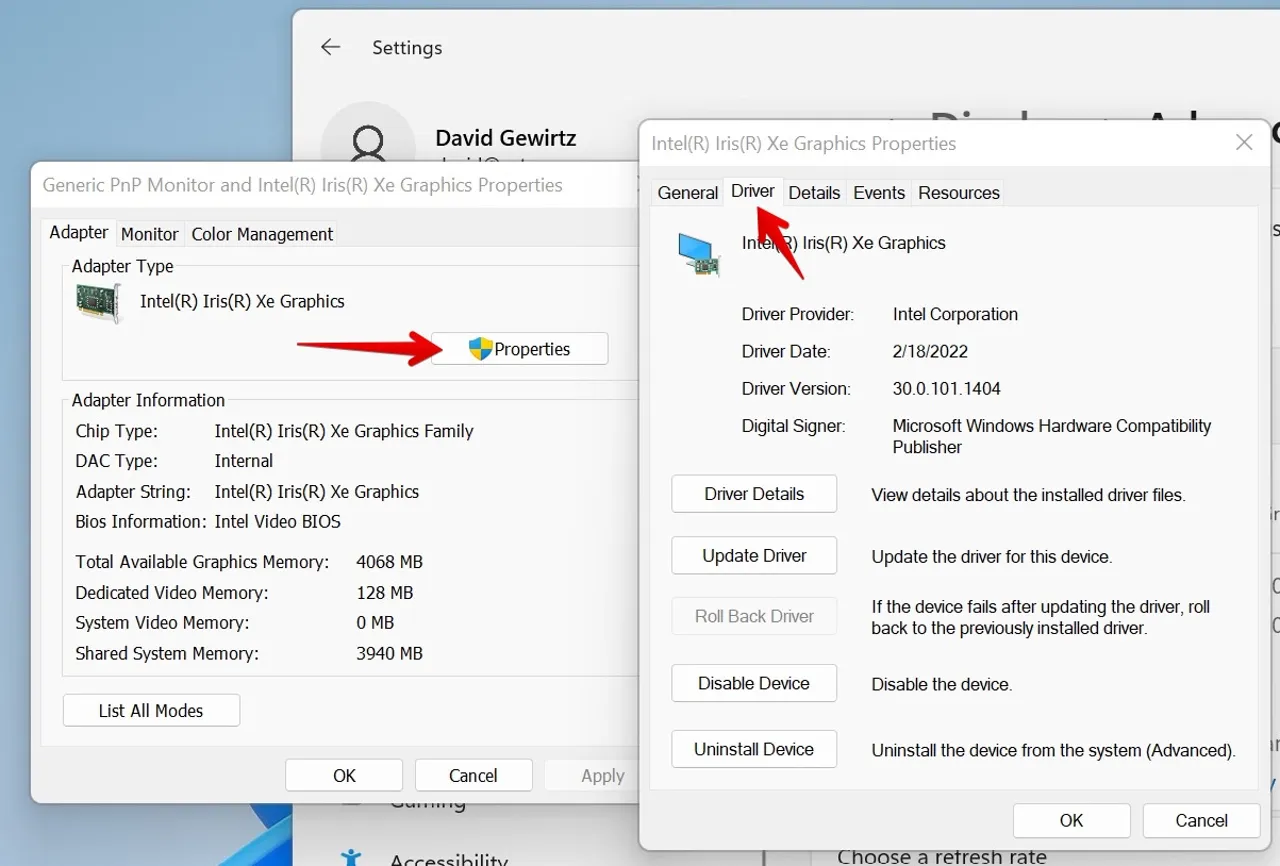Click the Settings back arrow
1280x866 pixels.
(x=330, y=47)
